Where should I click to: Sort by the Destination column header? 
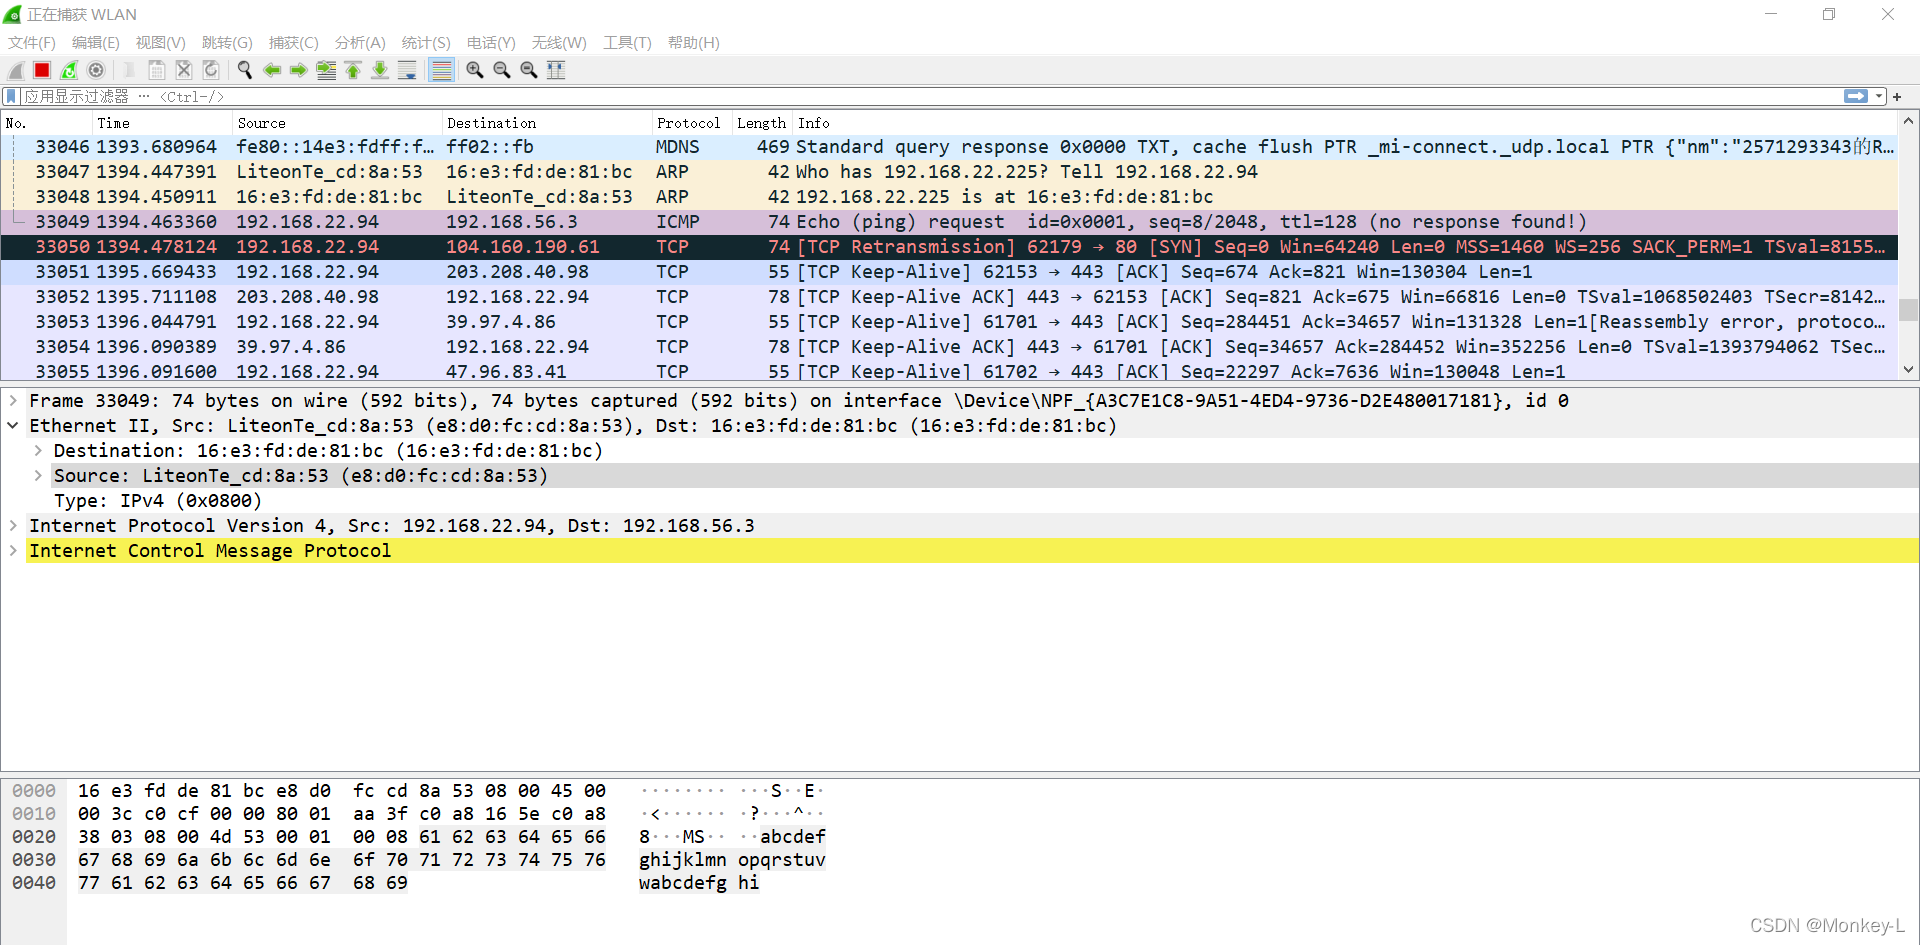(547, 123)
